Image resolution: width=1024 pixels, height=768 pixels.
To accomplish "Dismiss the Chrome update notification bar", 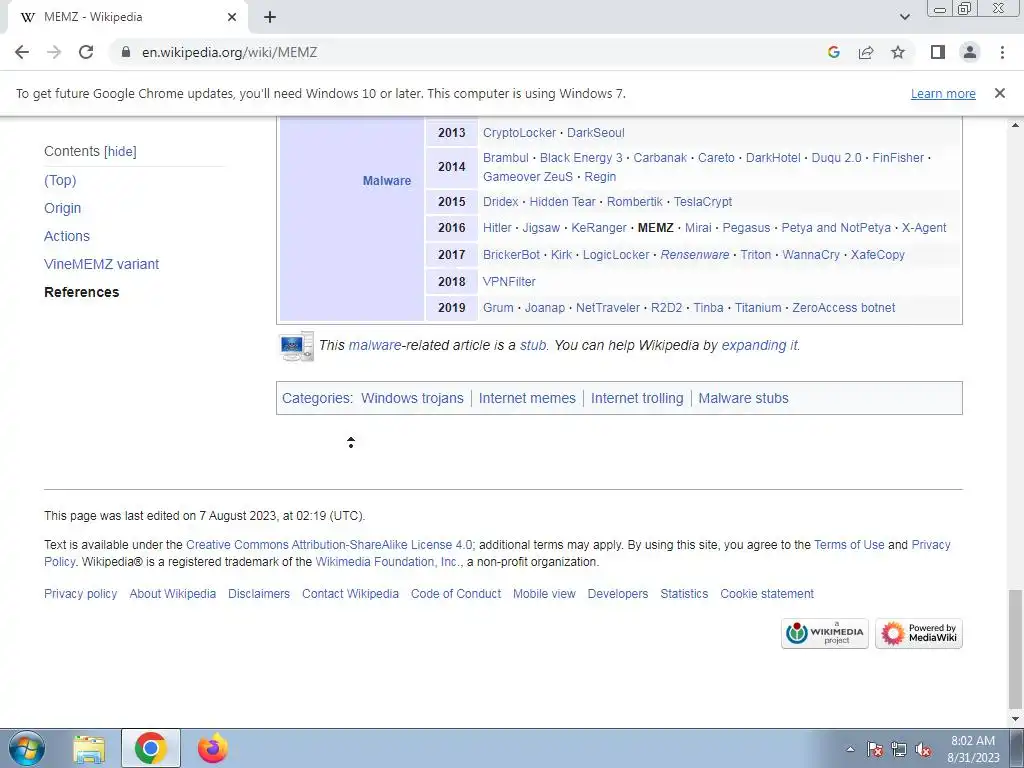I will 999,93.
